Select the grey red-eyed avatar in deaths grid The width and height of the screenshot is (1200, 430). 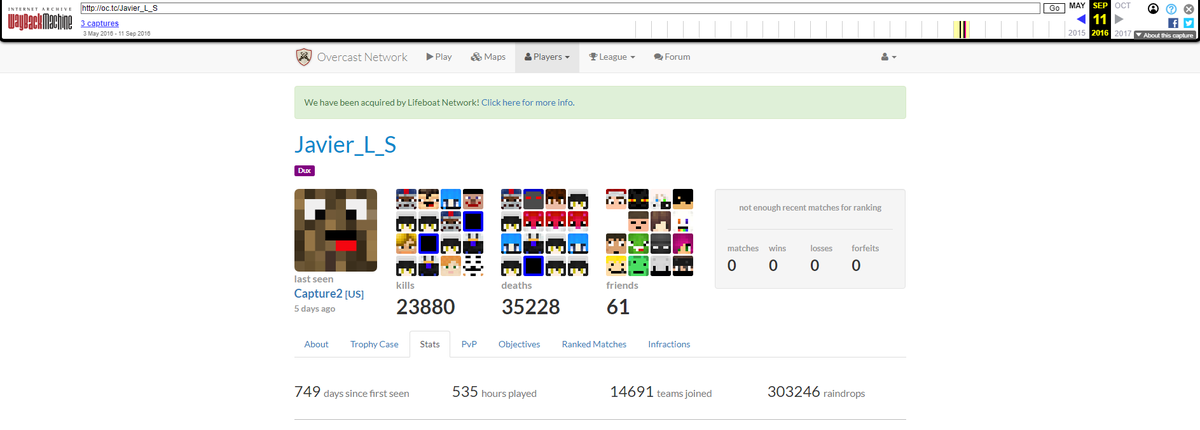(x=534, y=198)
